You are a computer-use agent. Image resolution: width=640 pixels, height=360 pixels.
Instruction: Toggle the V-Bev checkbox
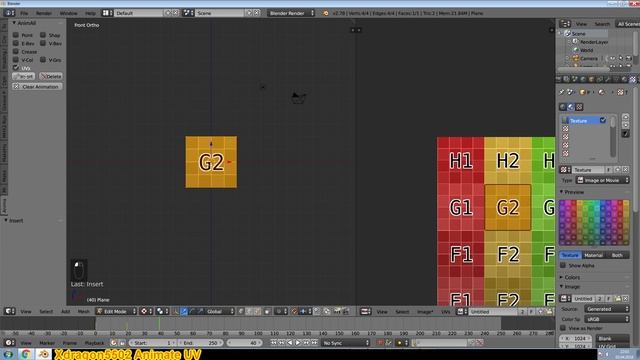pyautogui.click(x=43, y=43)
